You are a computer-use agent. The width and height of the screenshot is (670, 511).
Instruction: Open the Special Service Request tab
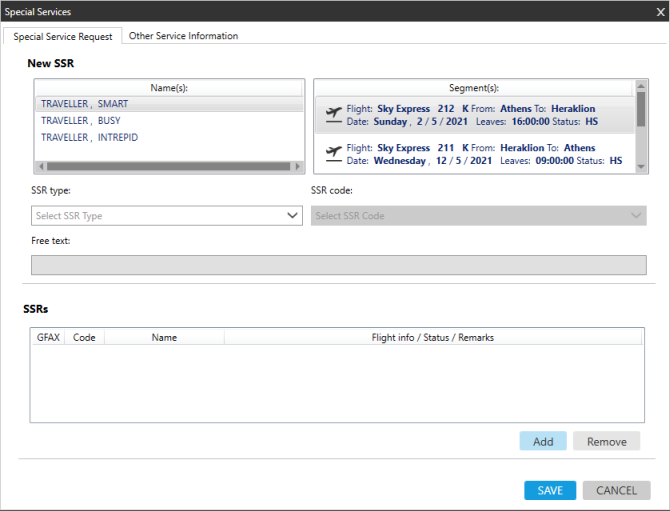pos(63,37)
